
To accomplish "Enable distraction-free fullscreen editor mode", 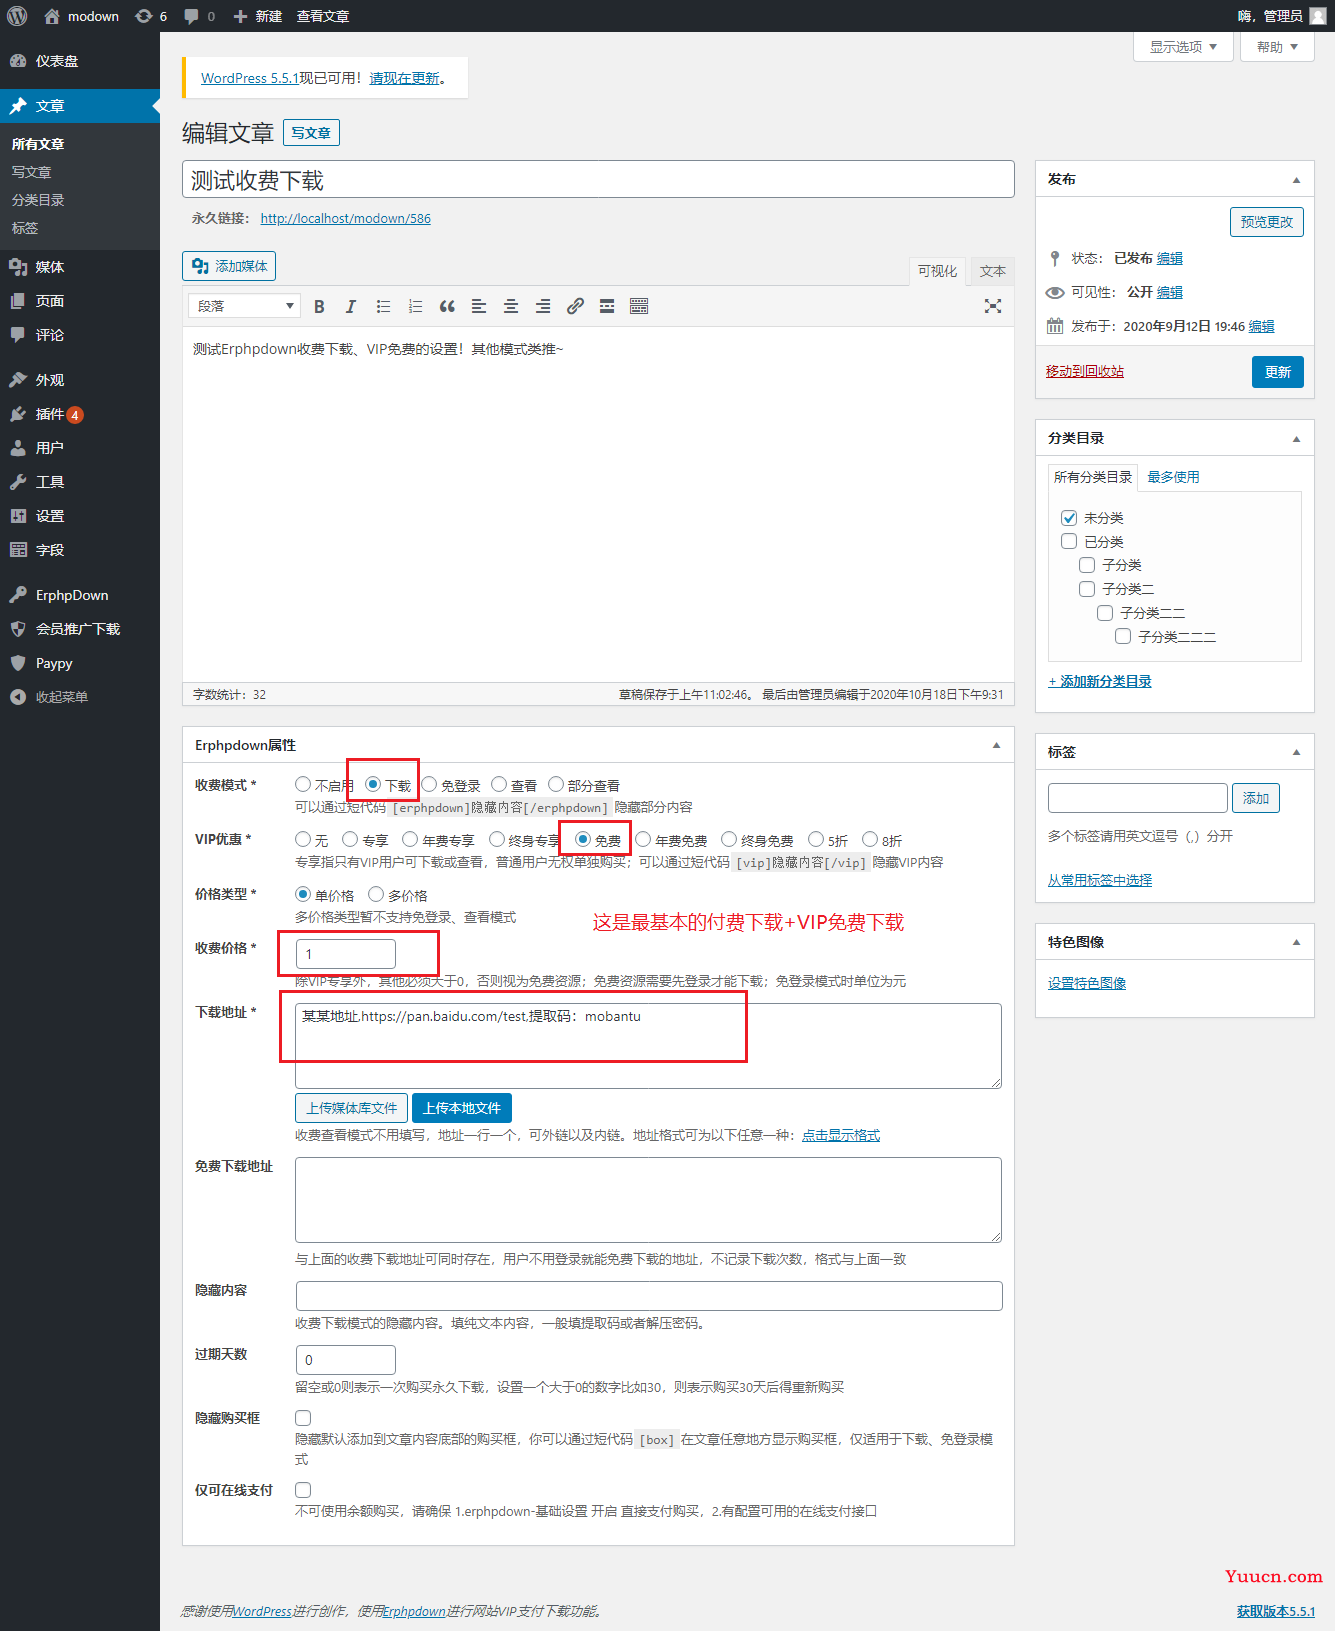I will [x=993, y=306].
